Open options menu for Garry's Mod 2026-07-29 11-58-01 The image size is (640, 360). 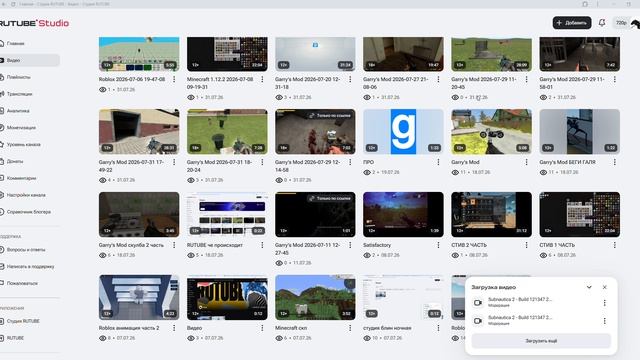point(615,79)
